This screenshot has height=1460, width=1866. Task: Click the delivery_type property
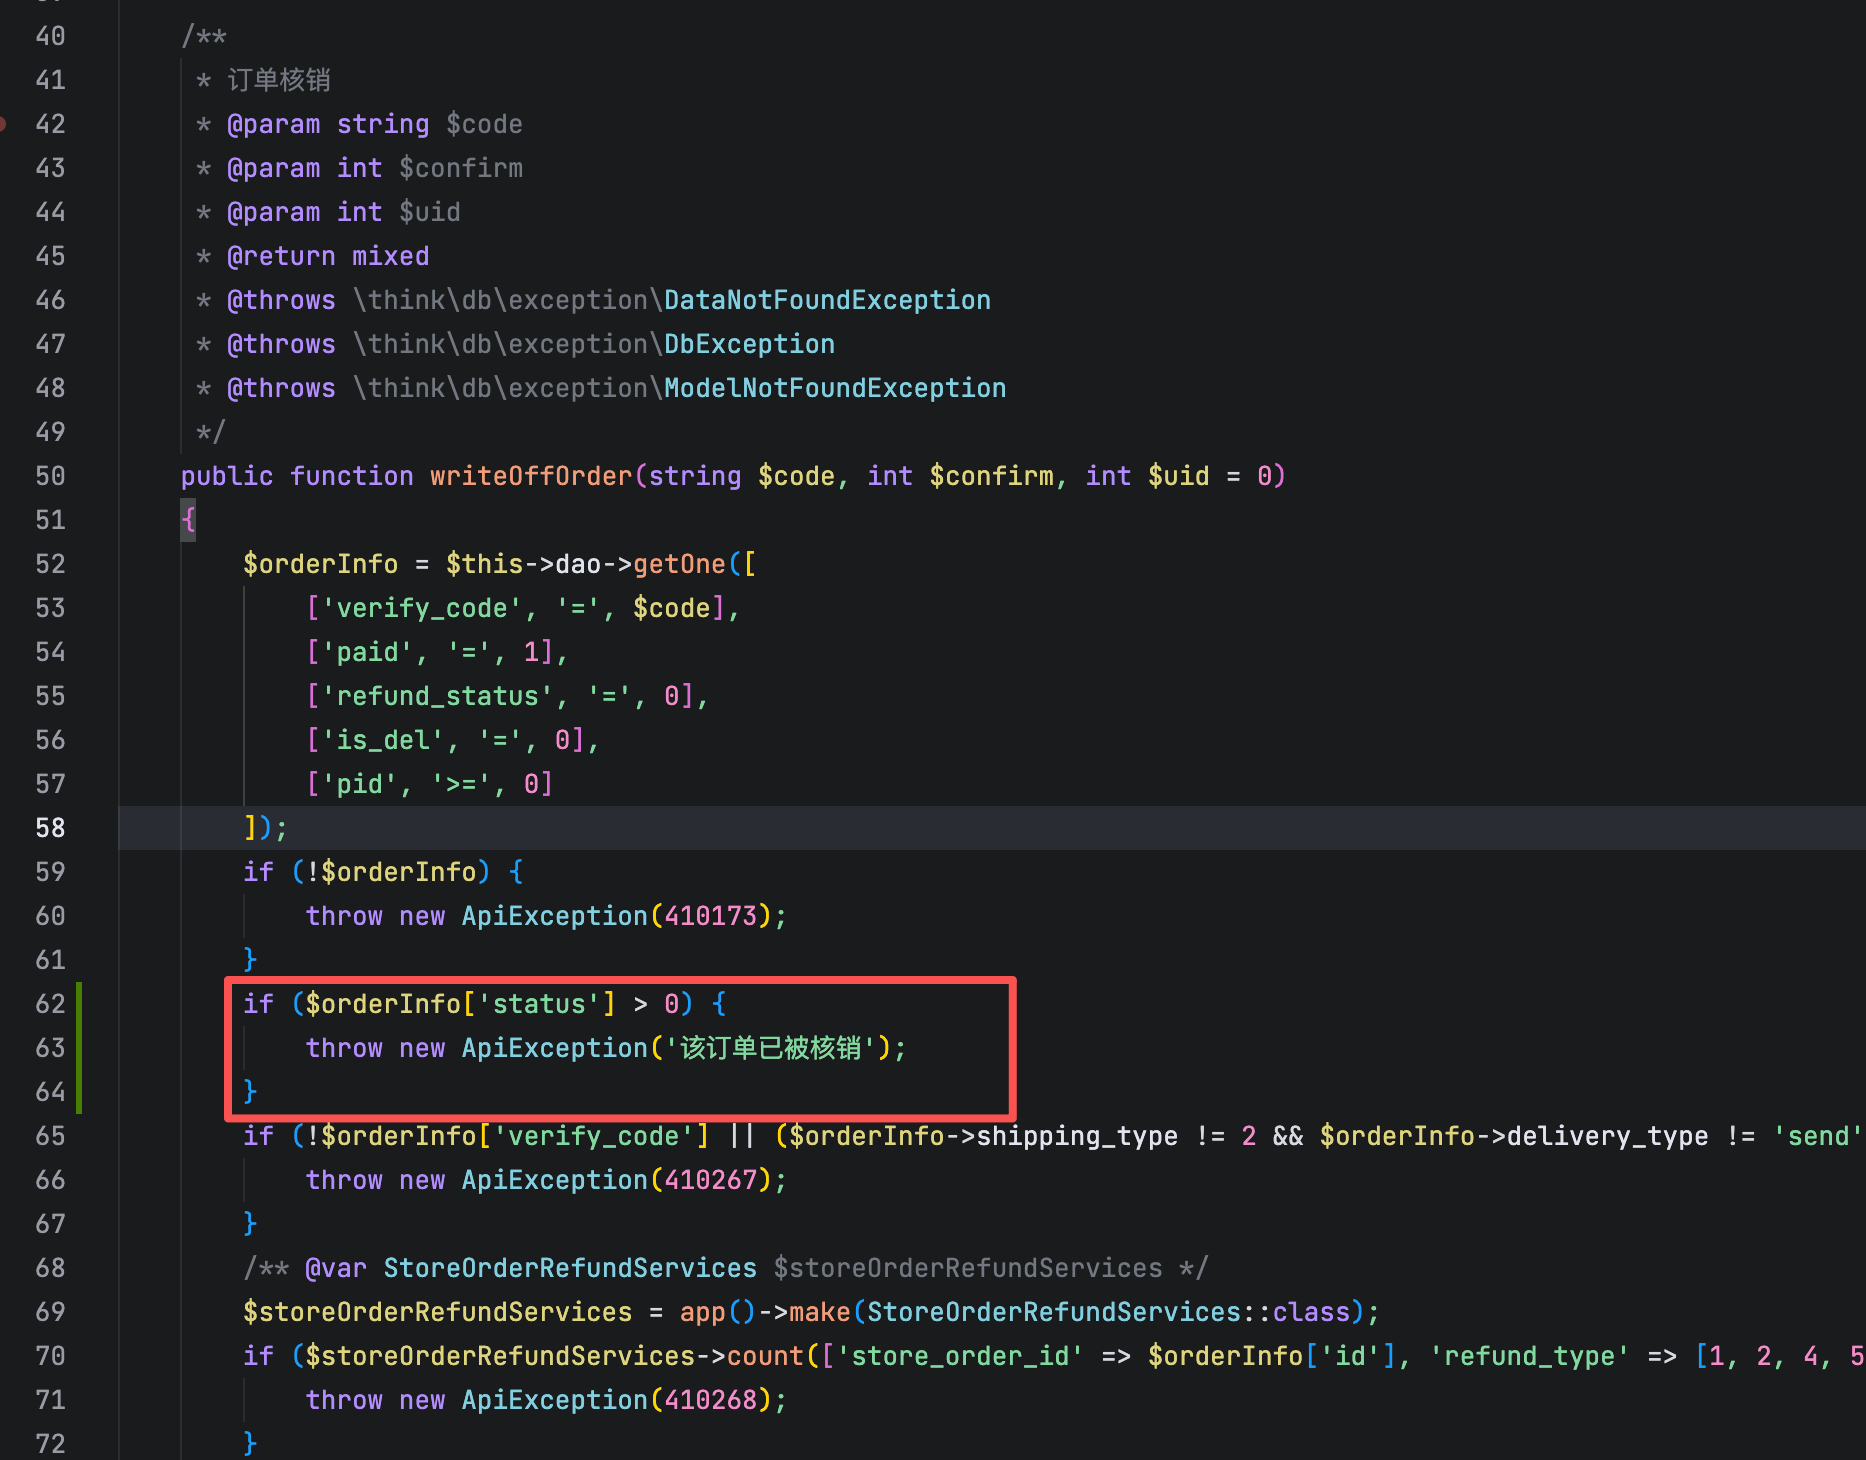[1607, 1136]
